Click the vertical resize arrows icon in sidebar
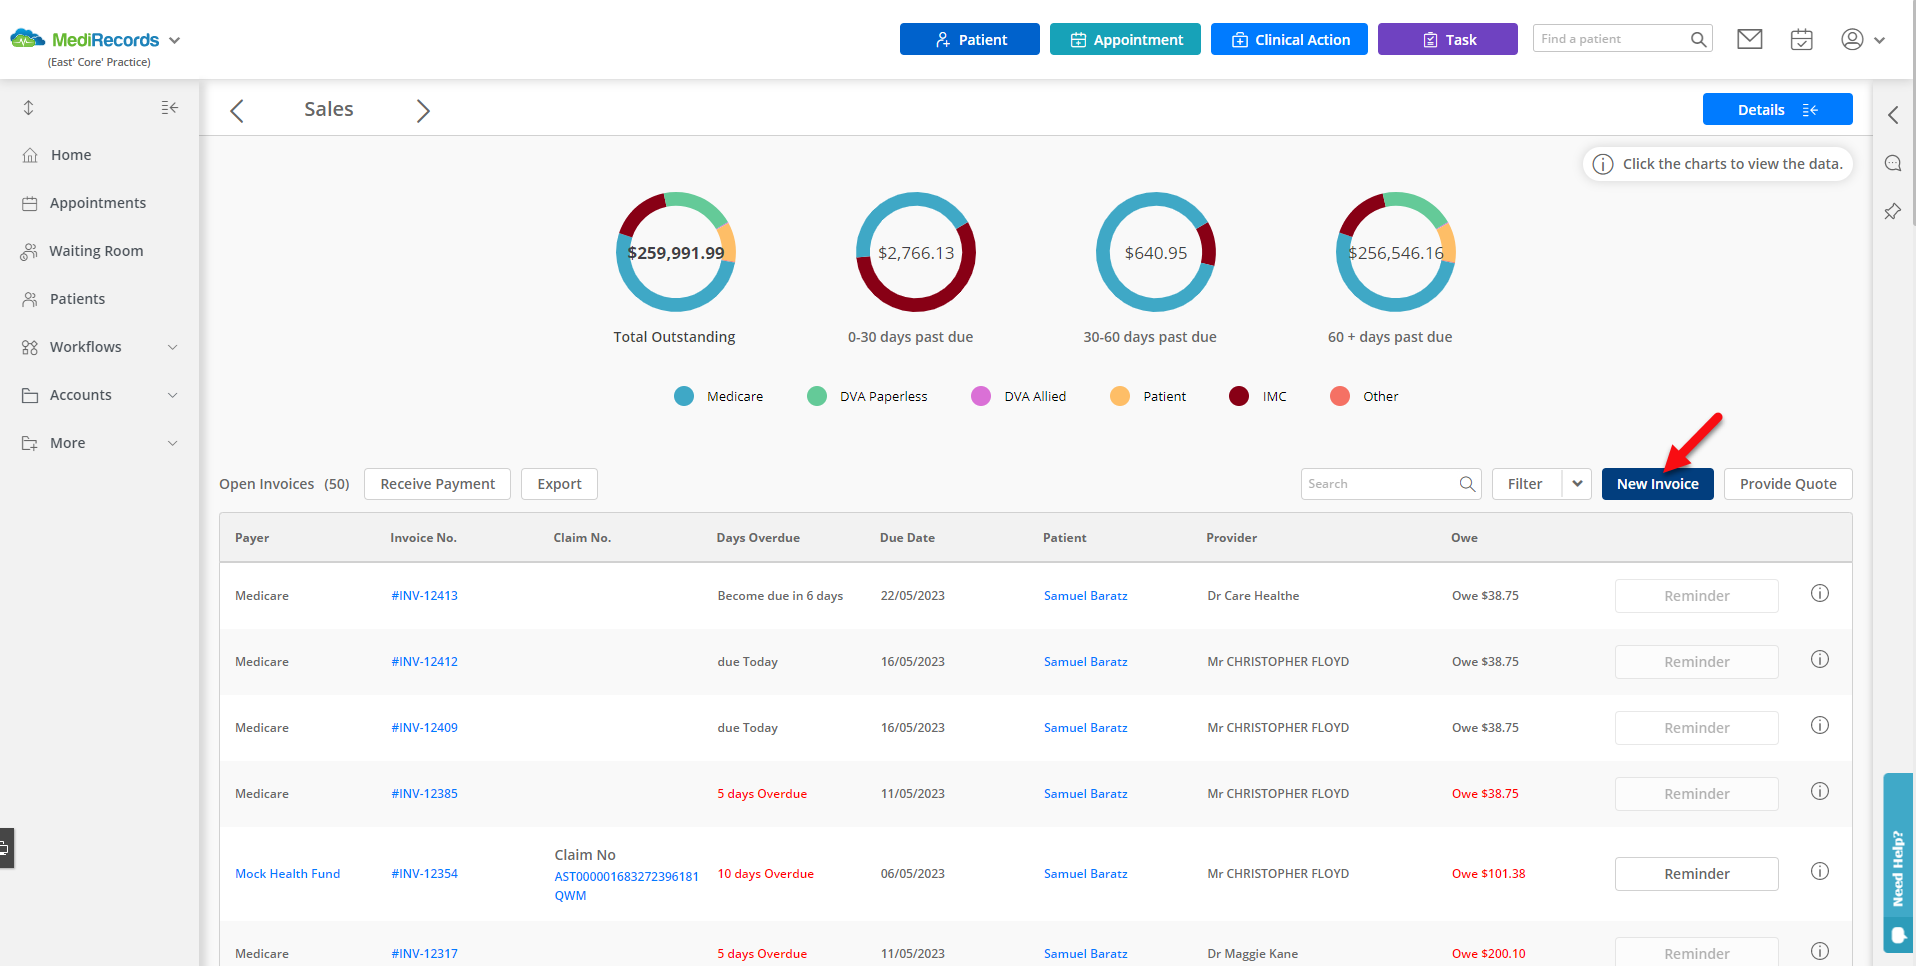1916x966 pixels. [28, 107]
